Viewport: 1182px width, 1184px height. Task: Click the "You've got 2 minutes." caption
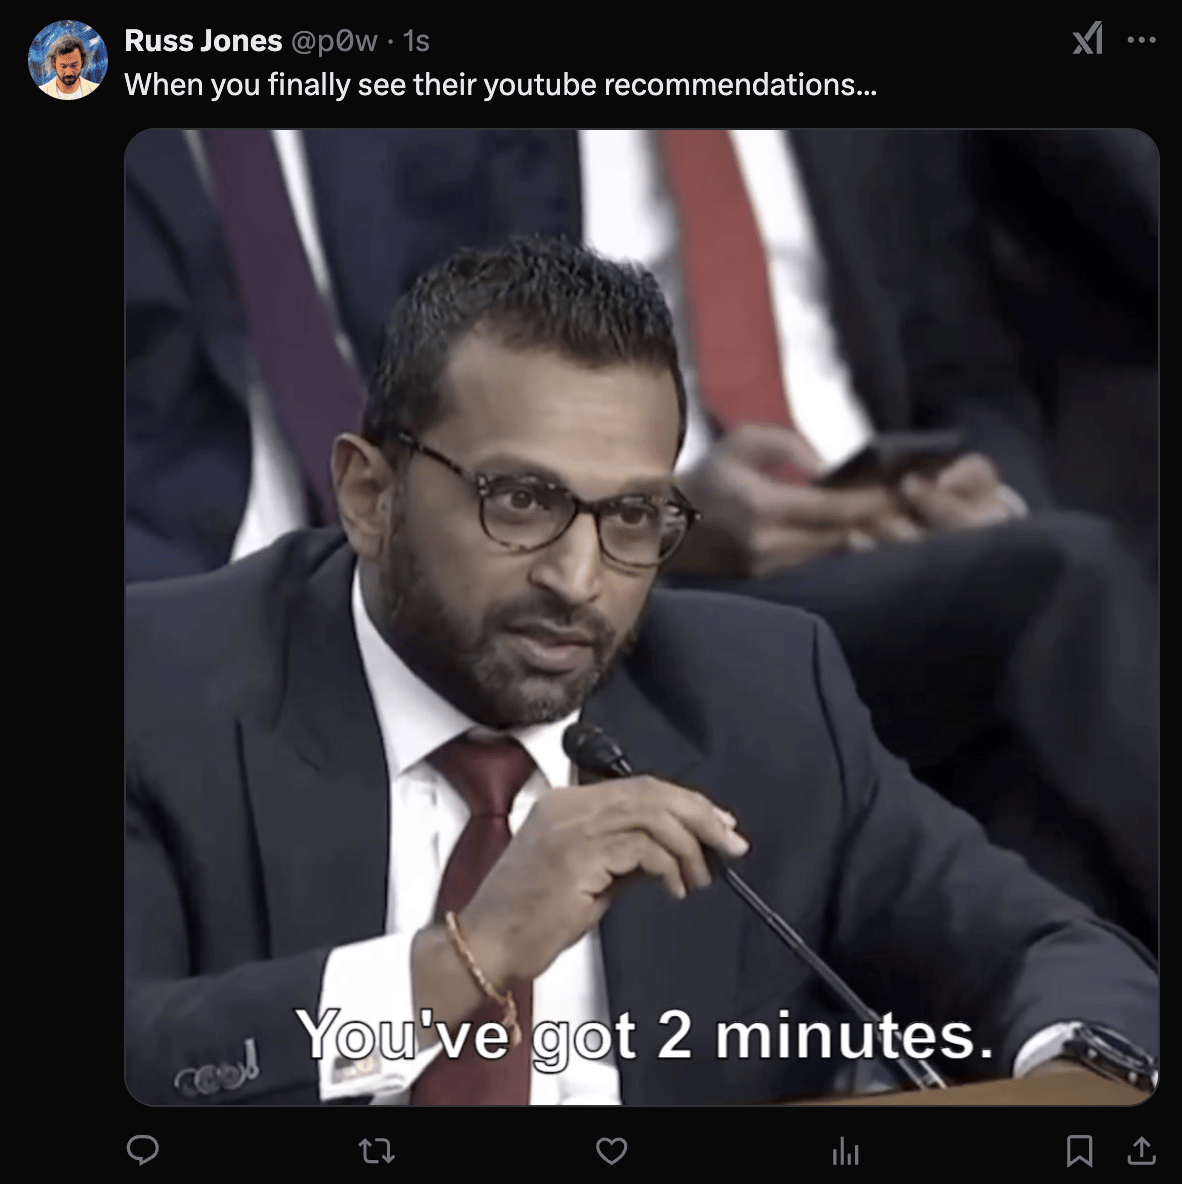point(644,1037)
